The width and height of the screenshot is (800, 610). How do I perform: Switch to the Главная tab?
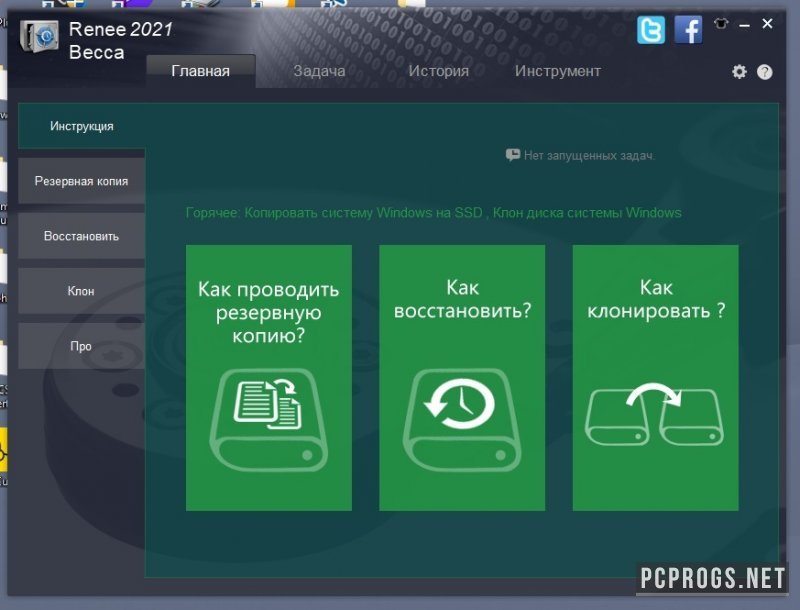[x=201, y=71]
